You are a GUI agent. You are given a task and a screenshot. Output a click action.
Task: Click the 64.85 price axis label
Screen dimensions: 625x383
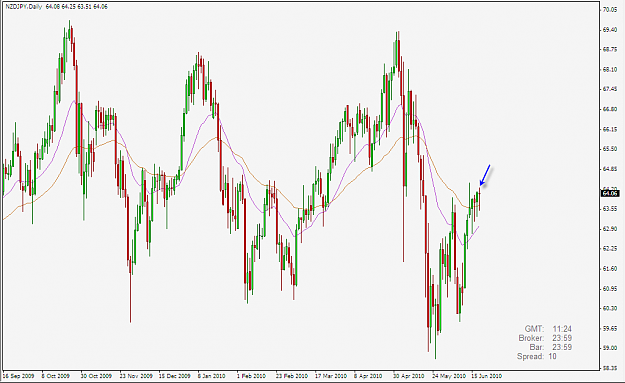click(610, 169)
